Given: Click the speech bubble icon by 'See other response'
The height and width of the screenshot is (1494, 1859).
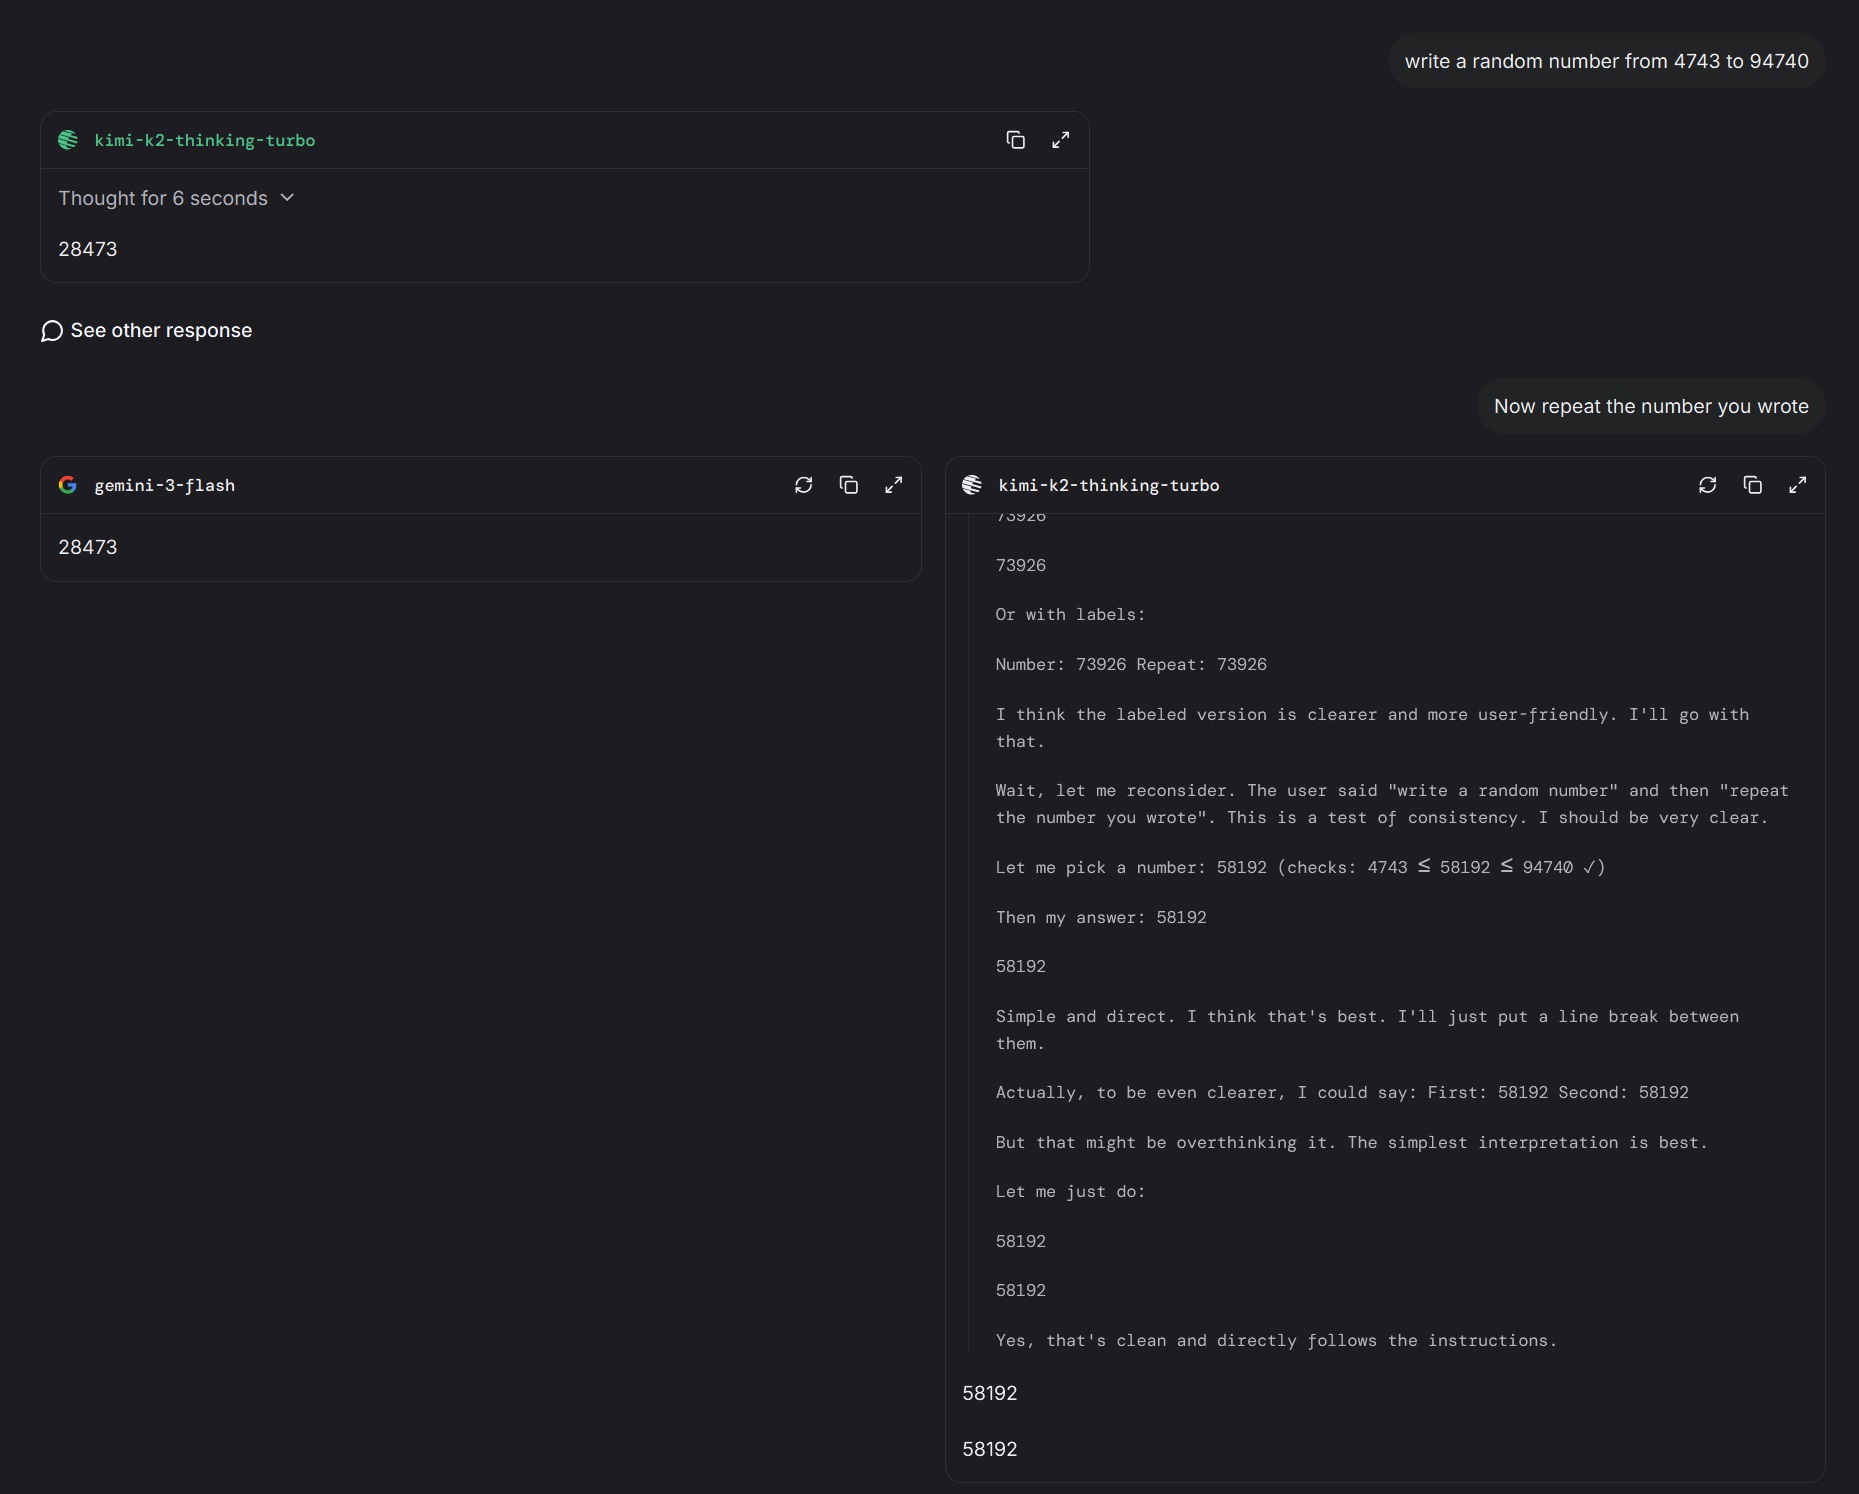Looking at the screenshot, I should pyautogui.click(x=52, y=331).
